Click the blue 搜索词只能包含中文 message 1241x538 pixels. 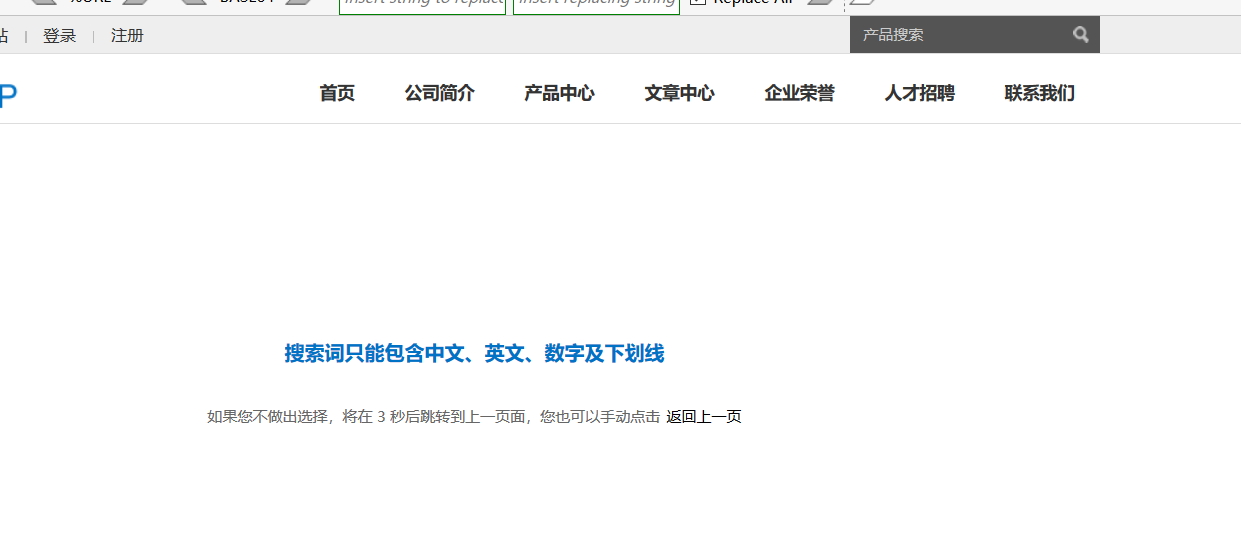[474, 353]
